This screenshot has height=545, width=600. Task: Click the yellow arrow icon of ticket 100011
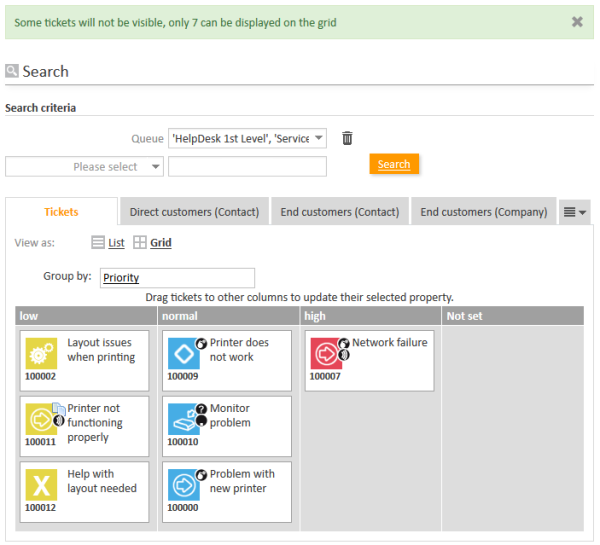(x=41, y=419)
